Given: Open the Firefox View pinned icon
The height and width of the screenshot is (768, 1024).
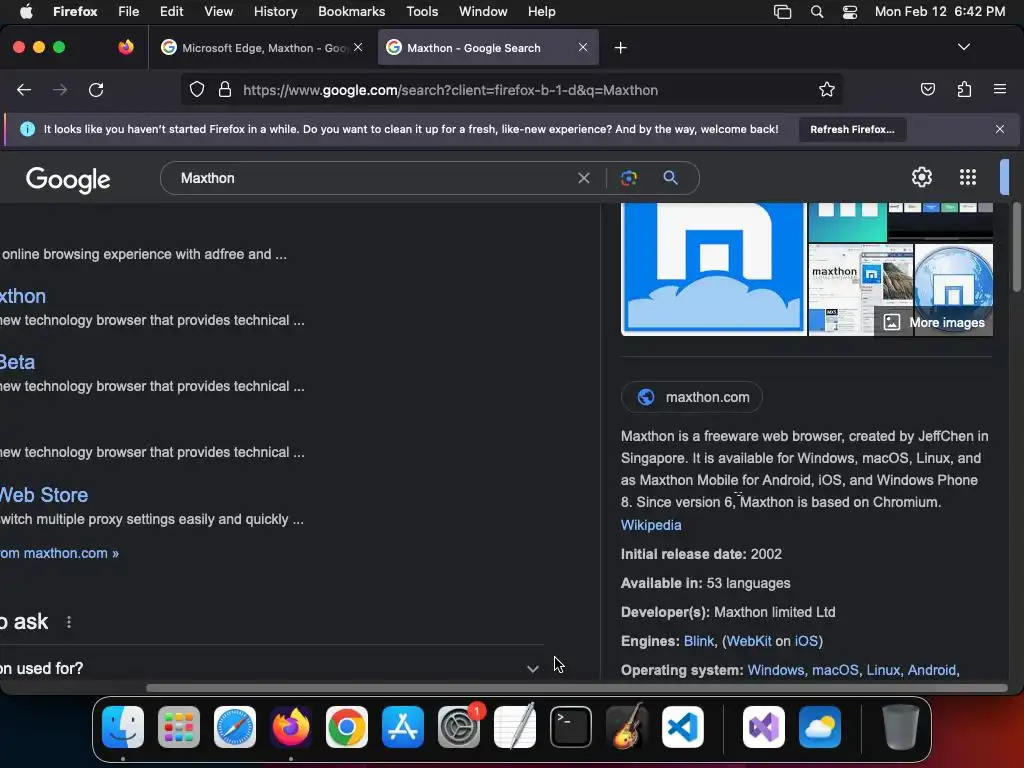Looking at the screenshot, I should pyautogui.click(x=126, y=47).
